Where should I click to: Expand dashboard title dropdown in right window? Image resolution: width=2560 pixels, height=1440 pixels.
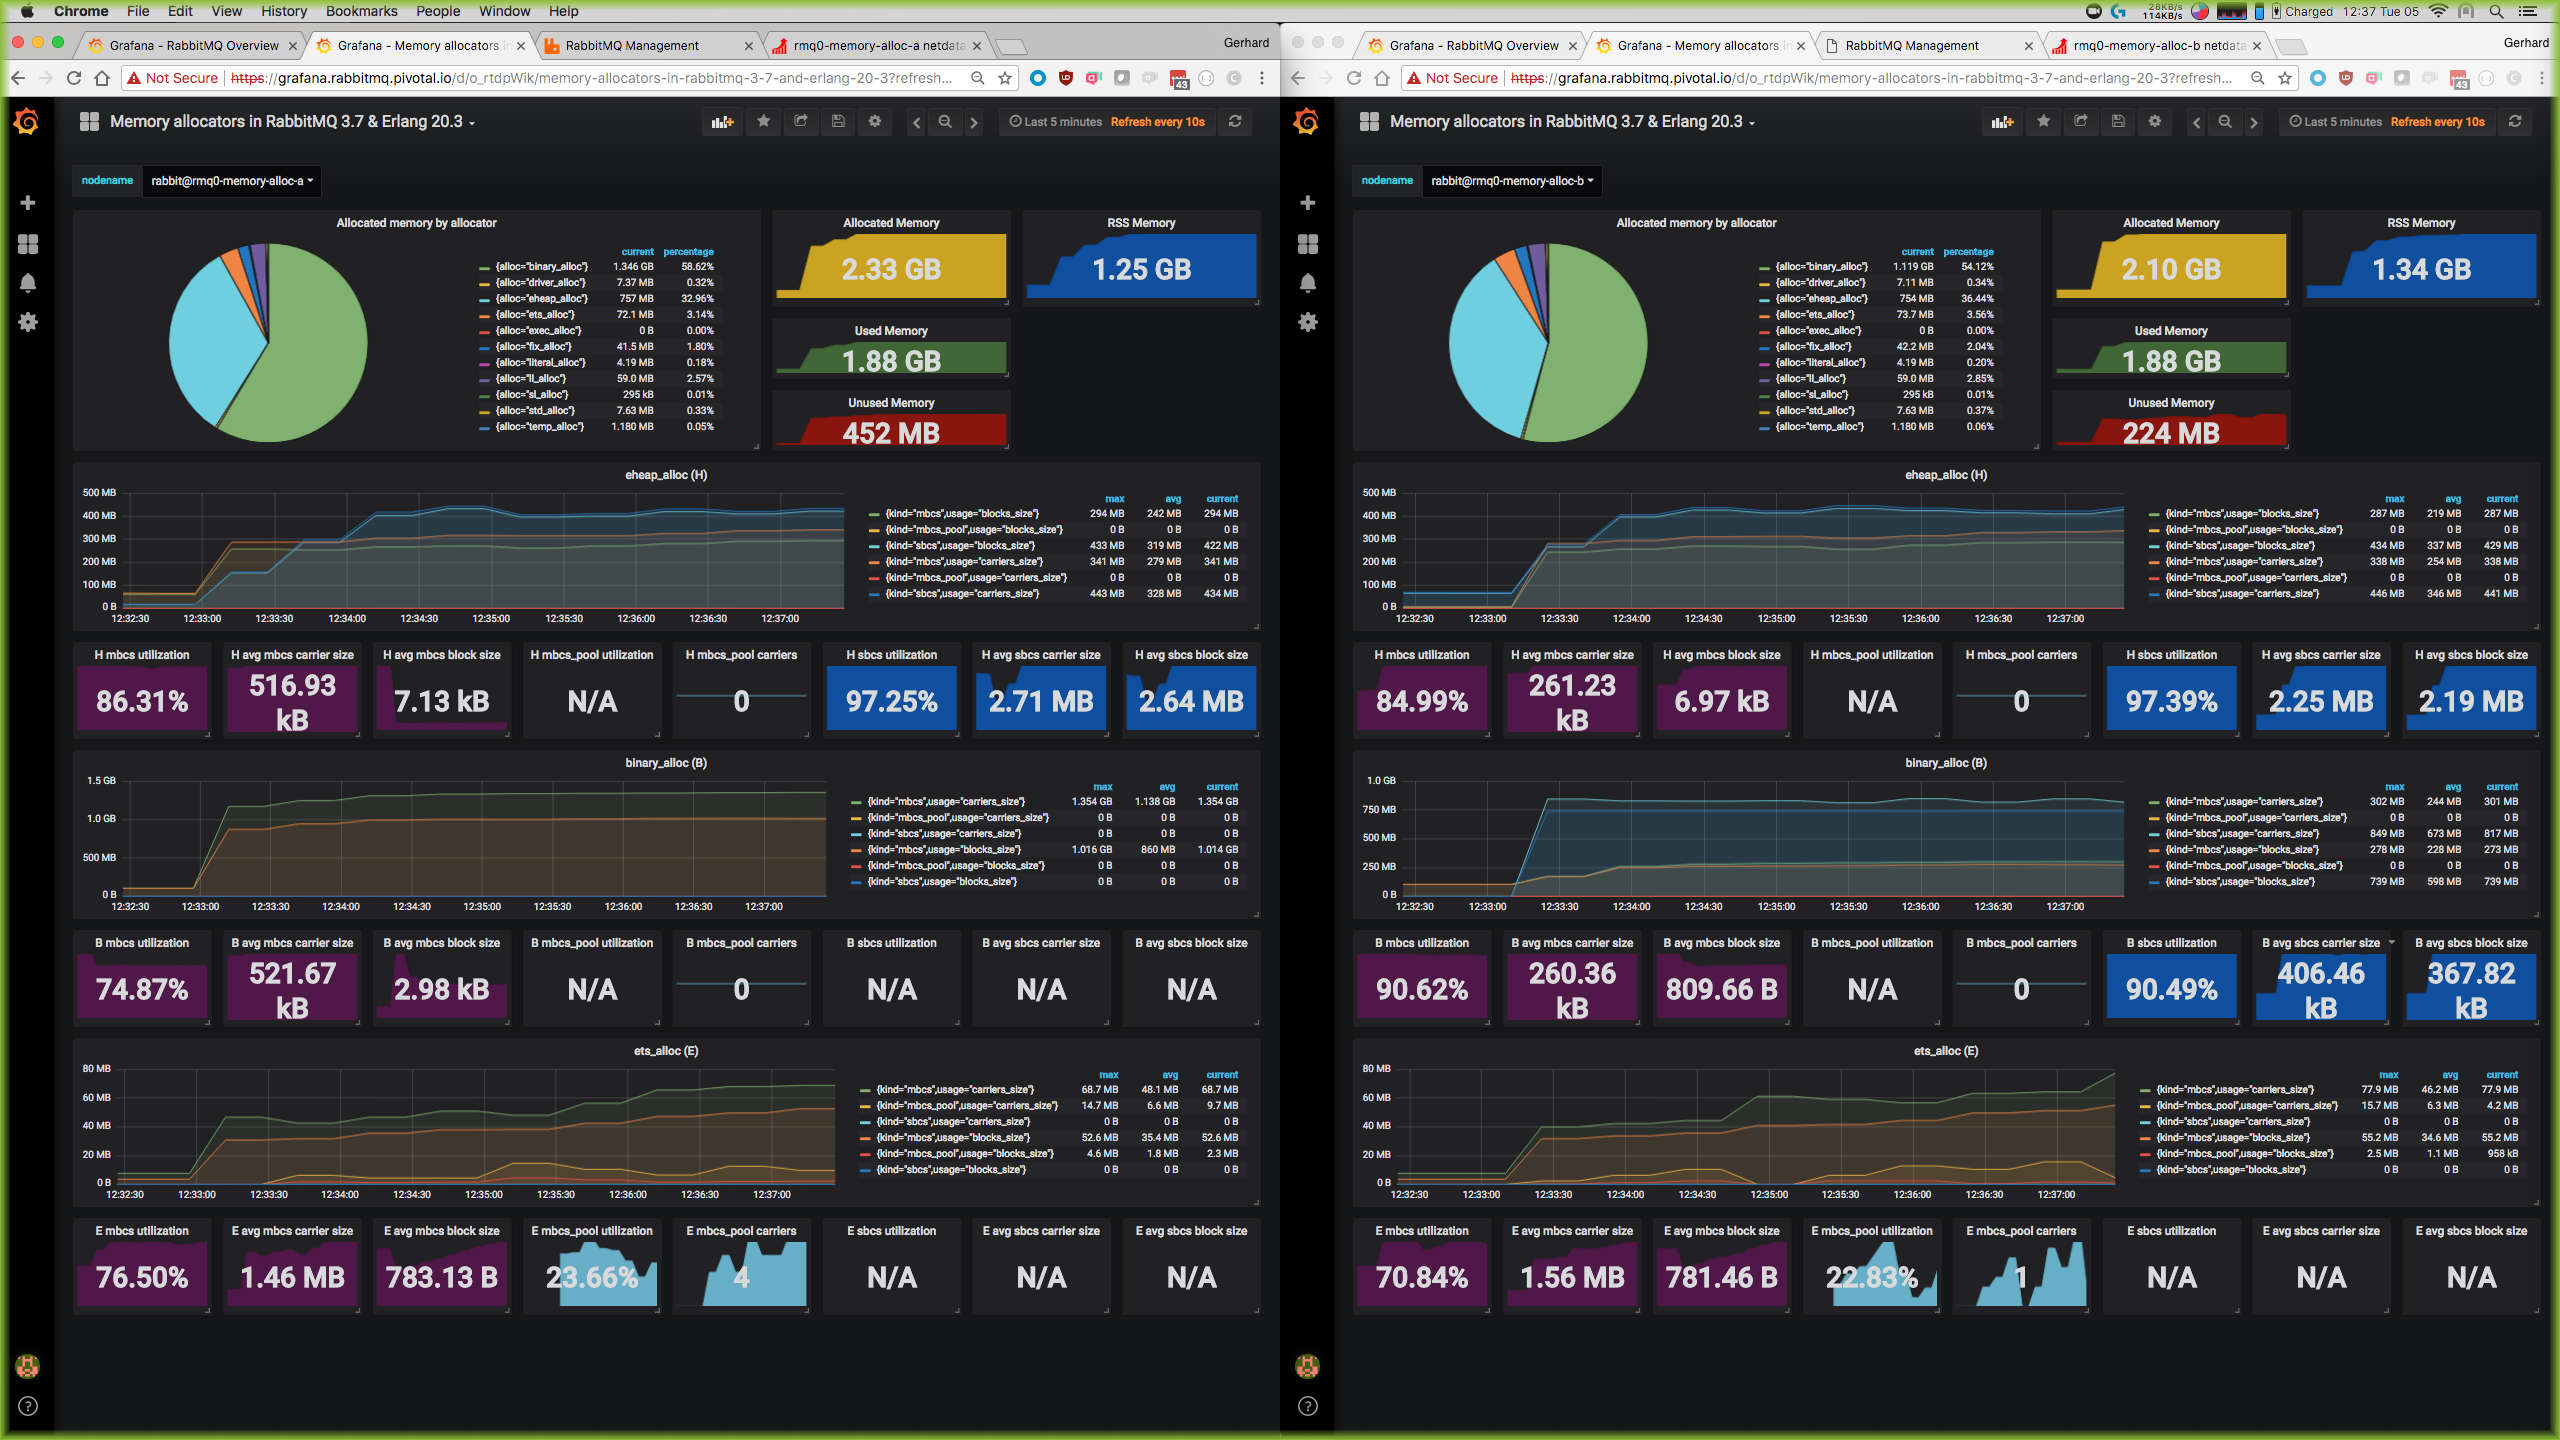click(1572, 122)
